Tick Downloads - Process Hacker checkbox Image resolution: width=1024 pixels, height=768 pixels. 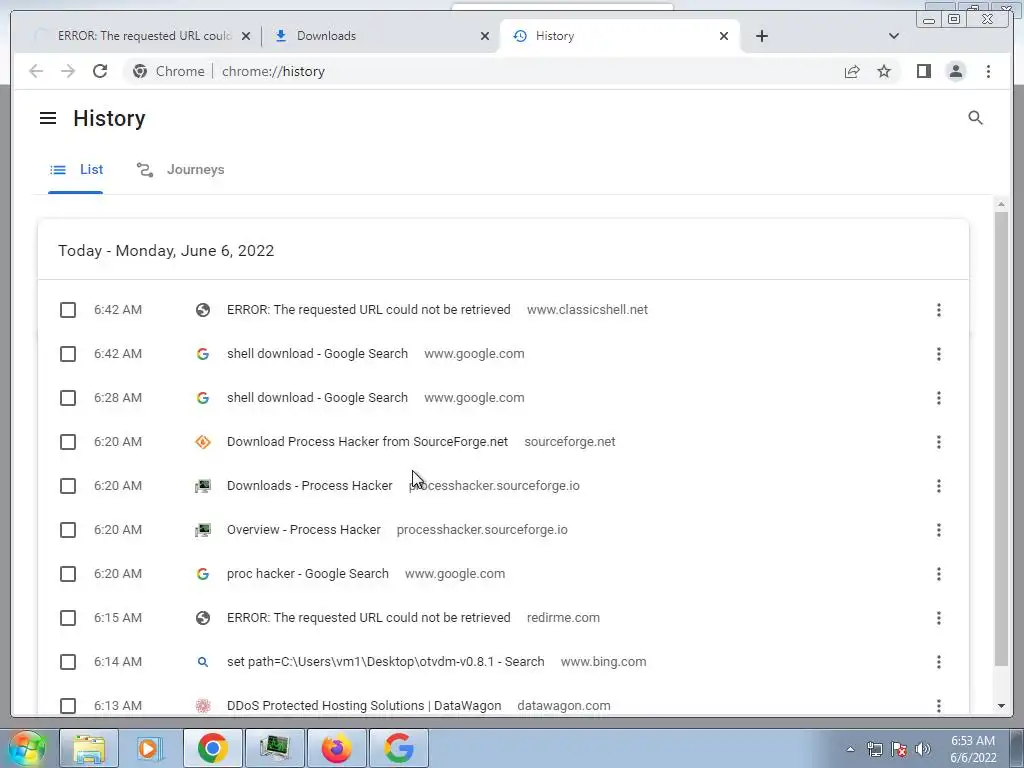[68, 486]
